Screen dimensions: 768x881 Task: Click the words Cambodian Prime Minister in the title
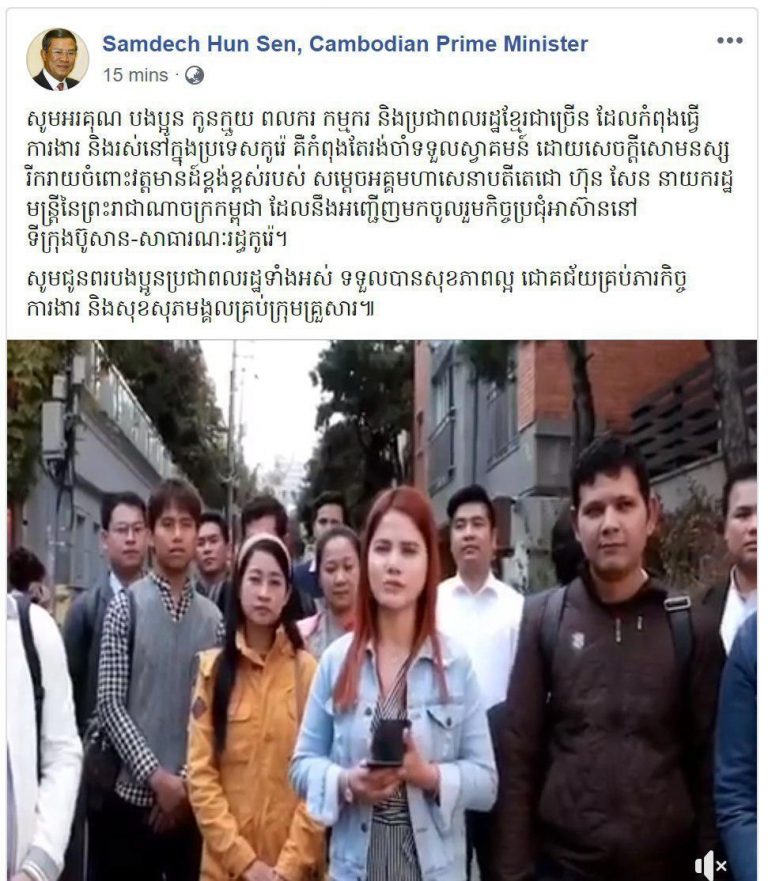tap(448, 44)
